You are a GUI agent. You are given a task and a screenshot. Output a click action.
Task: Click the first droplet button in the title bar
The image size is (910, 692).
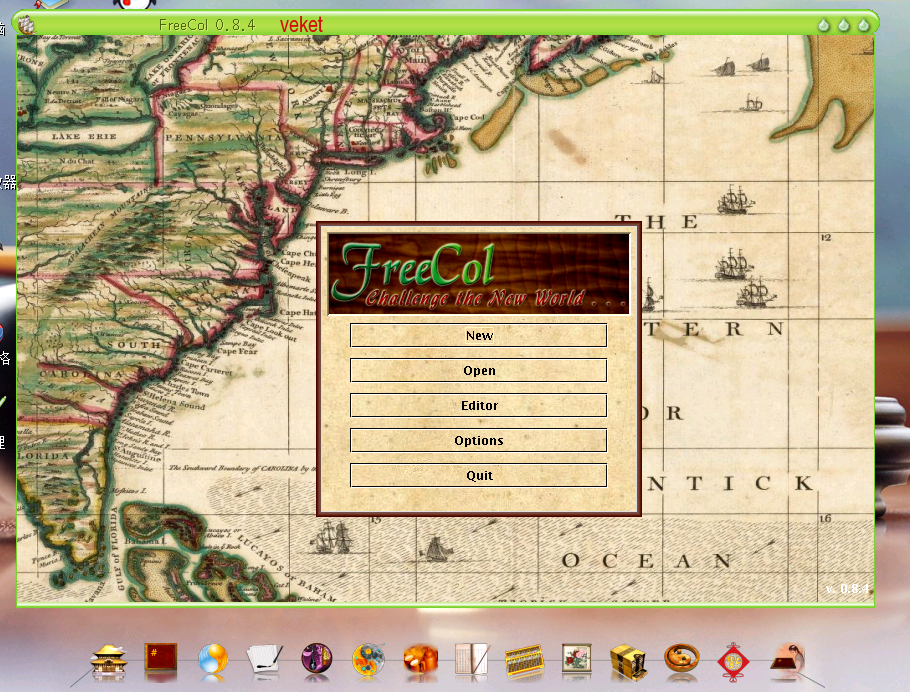pyautogui.click(x=824, y=25)
